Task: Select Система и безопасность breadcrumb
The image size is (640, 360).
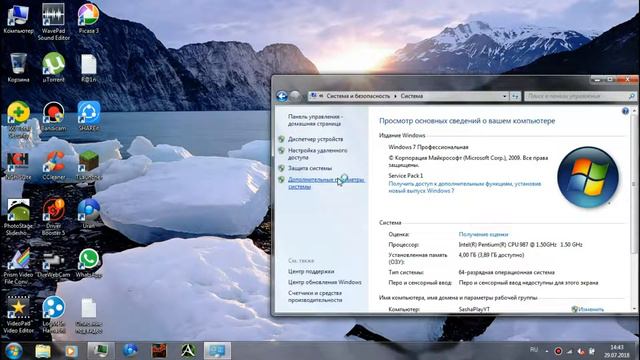Action: pos(358,96)
